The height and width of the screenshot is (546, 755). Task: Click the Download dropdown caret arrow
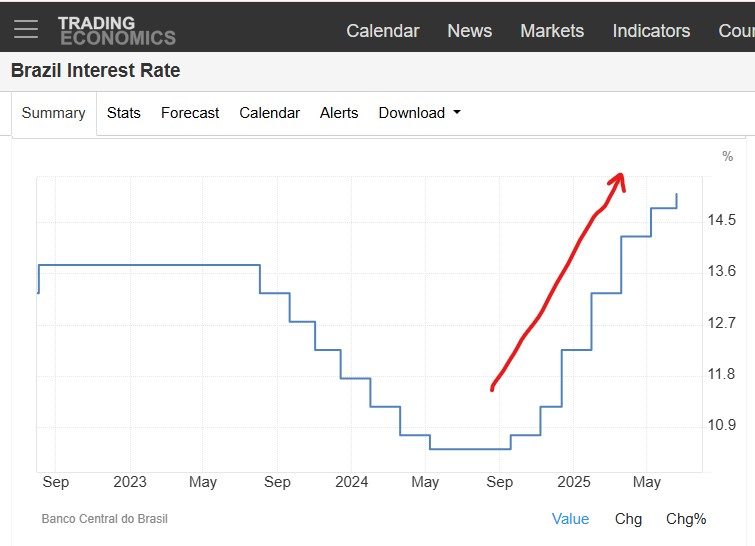pos(457,113)
